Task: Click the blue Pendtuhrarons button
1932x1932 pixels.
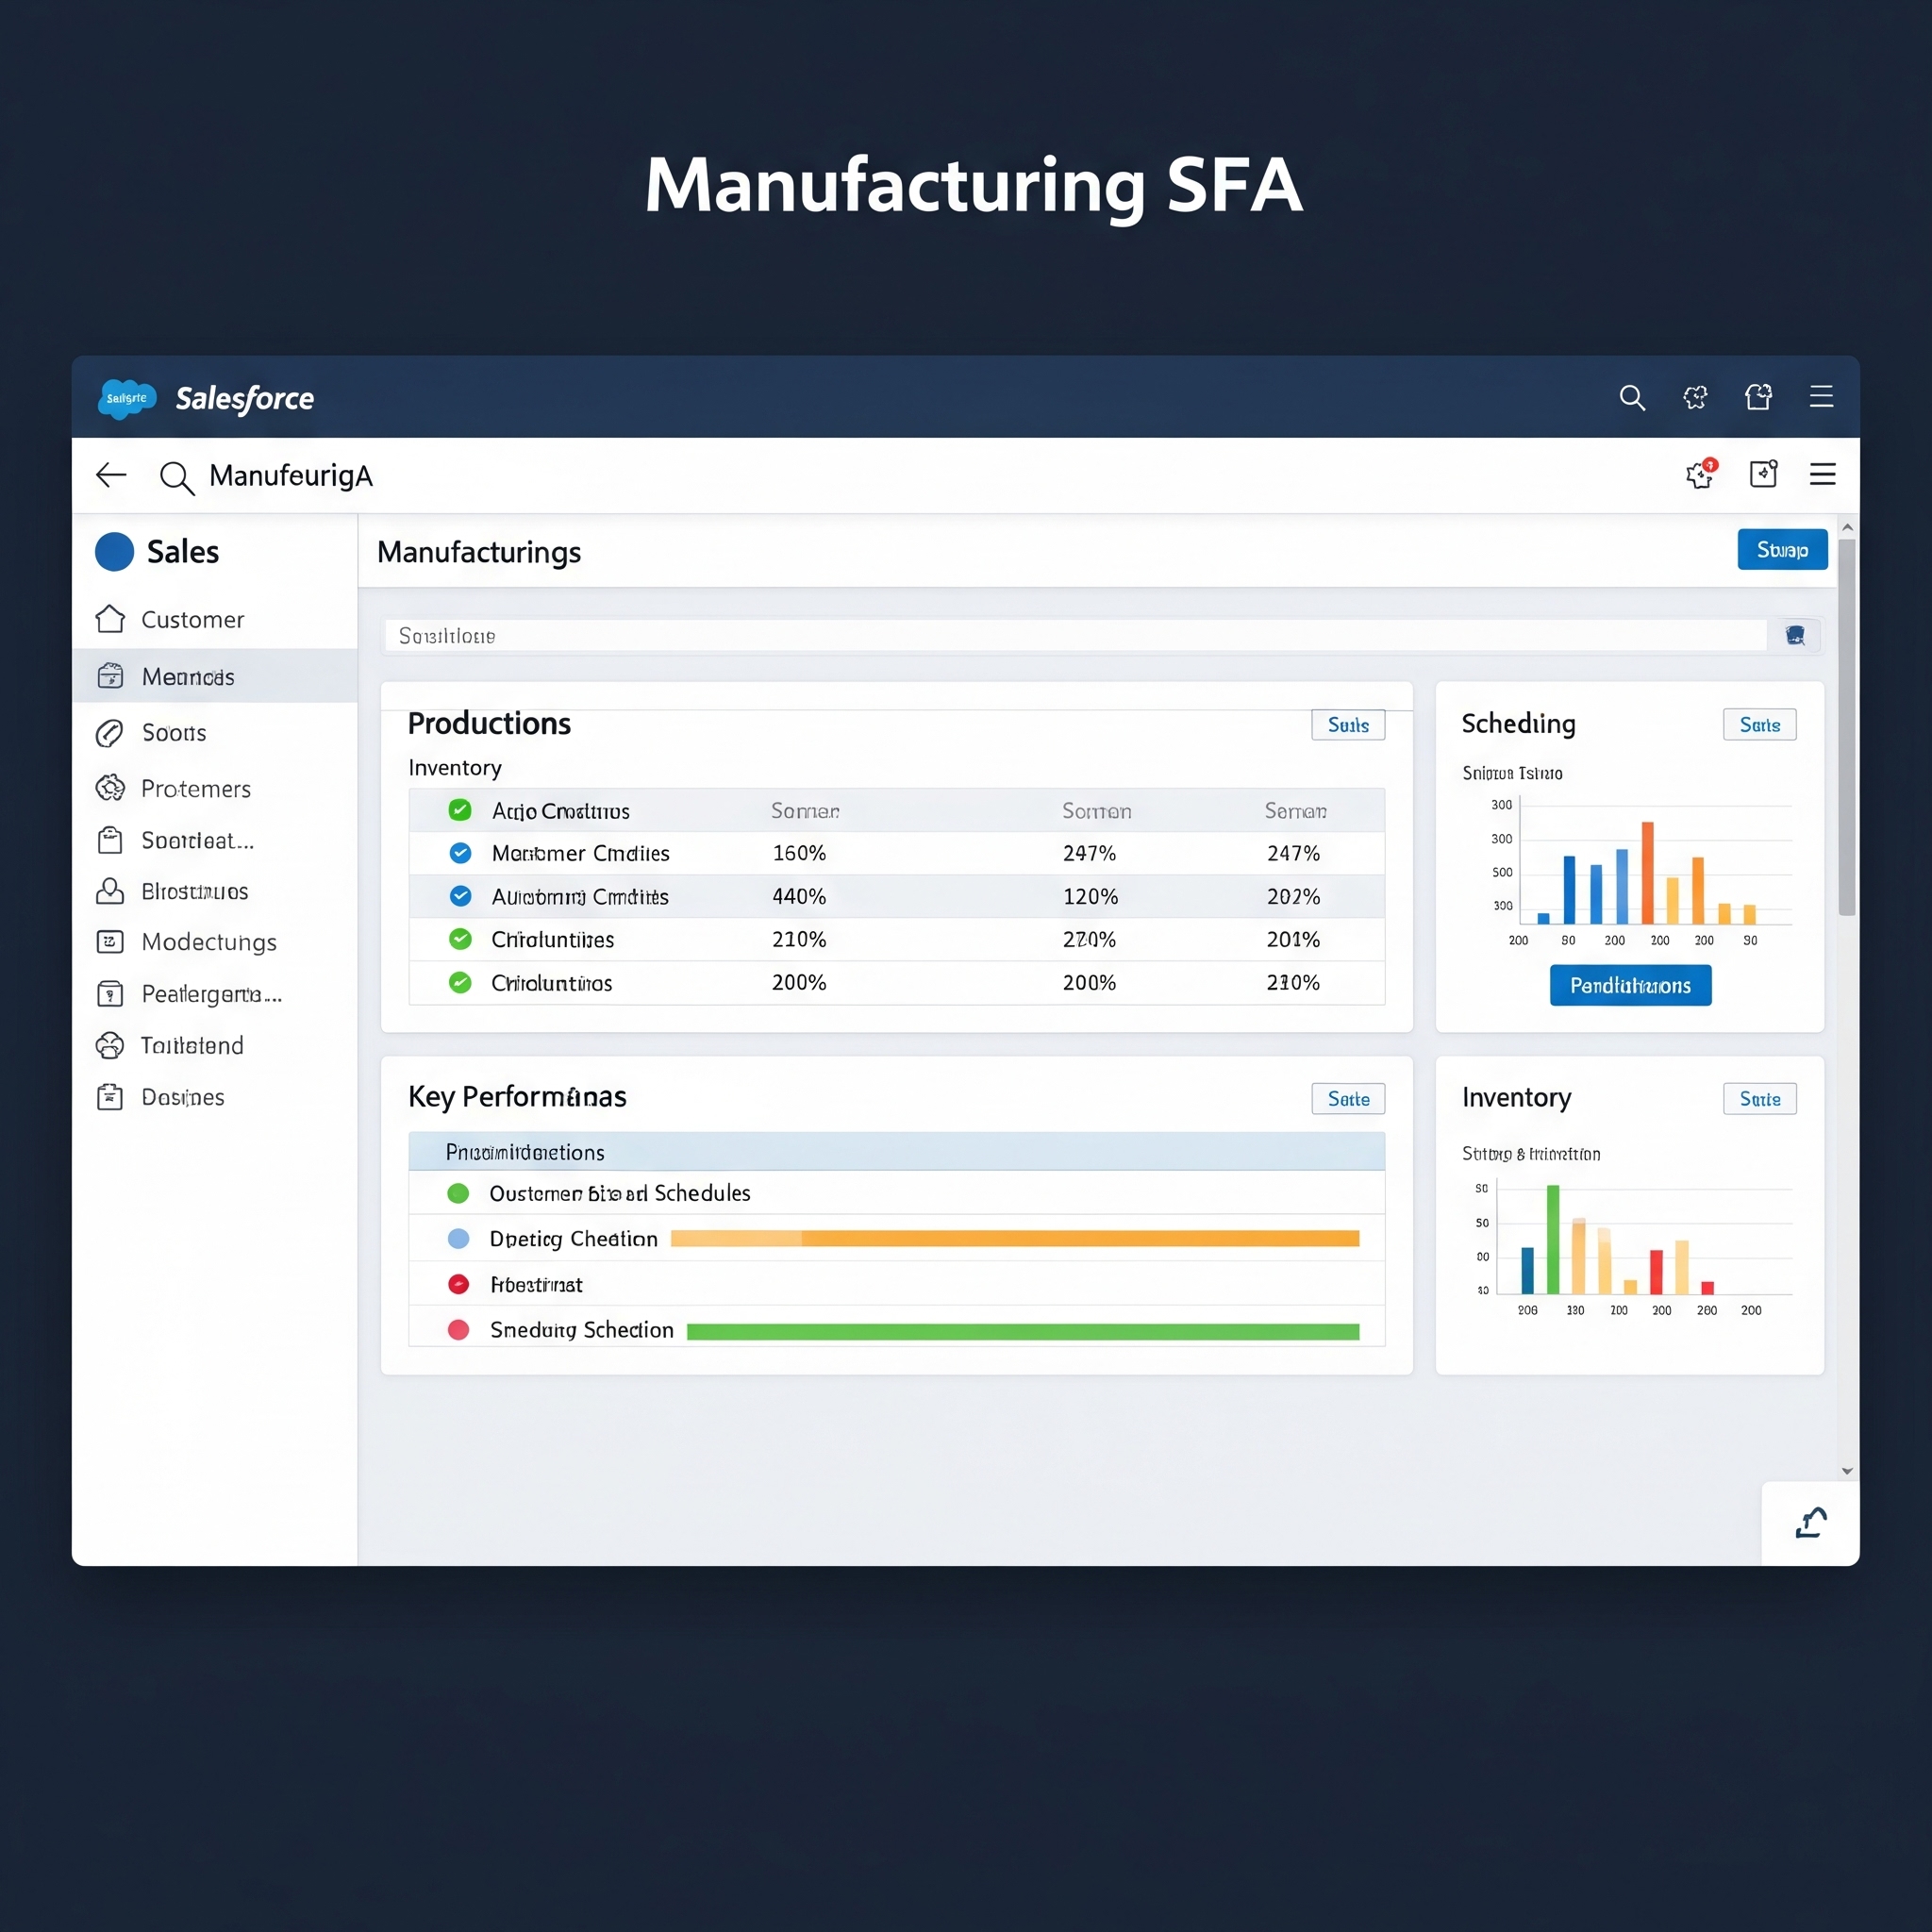Action: tap(1630, 985)
